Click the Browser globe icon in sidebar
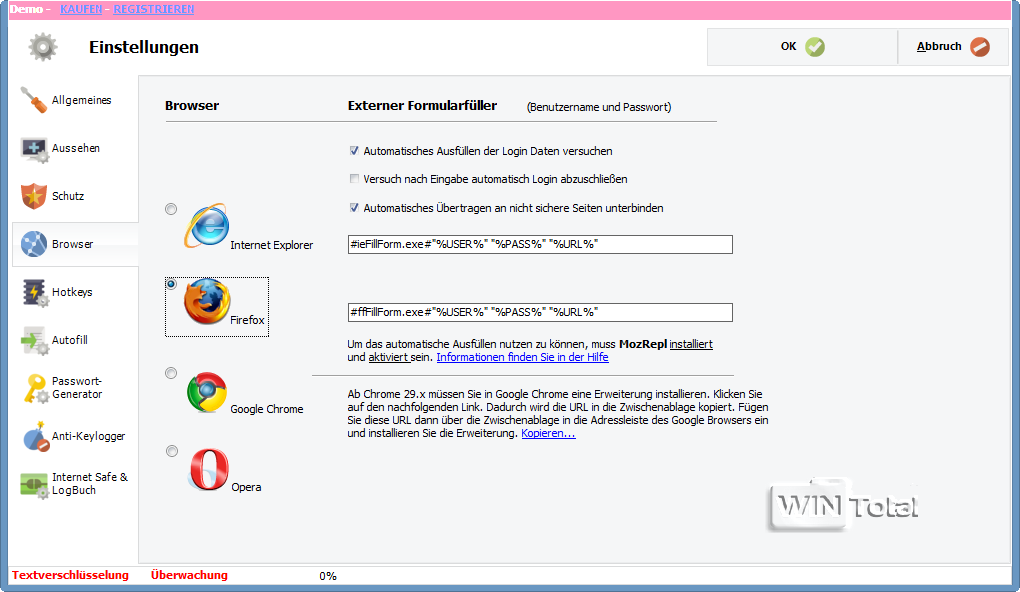The width and height of the screenshot is (1020, 592). 33,244
